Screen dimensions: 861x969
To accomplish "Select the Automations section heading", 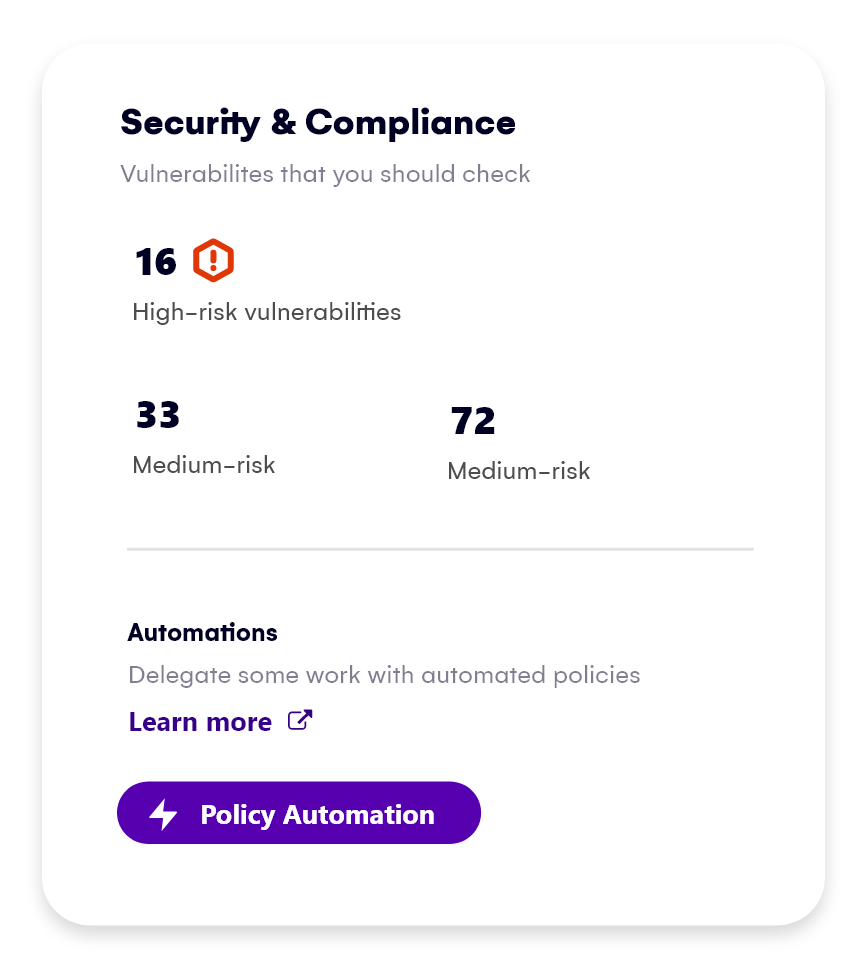I will click(x=202, y=633).
